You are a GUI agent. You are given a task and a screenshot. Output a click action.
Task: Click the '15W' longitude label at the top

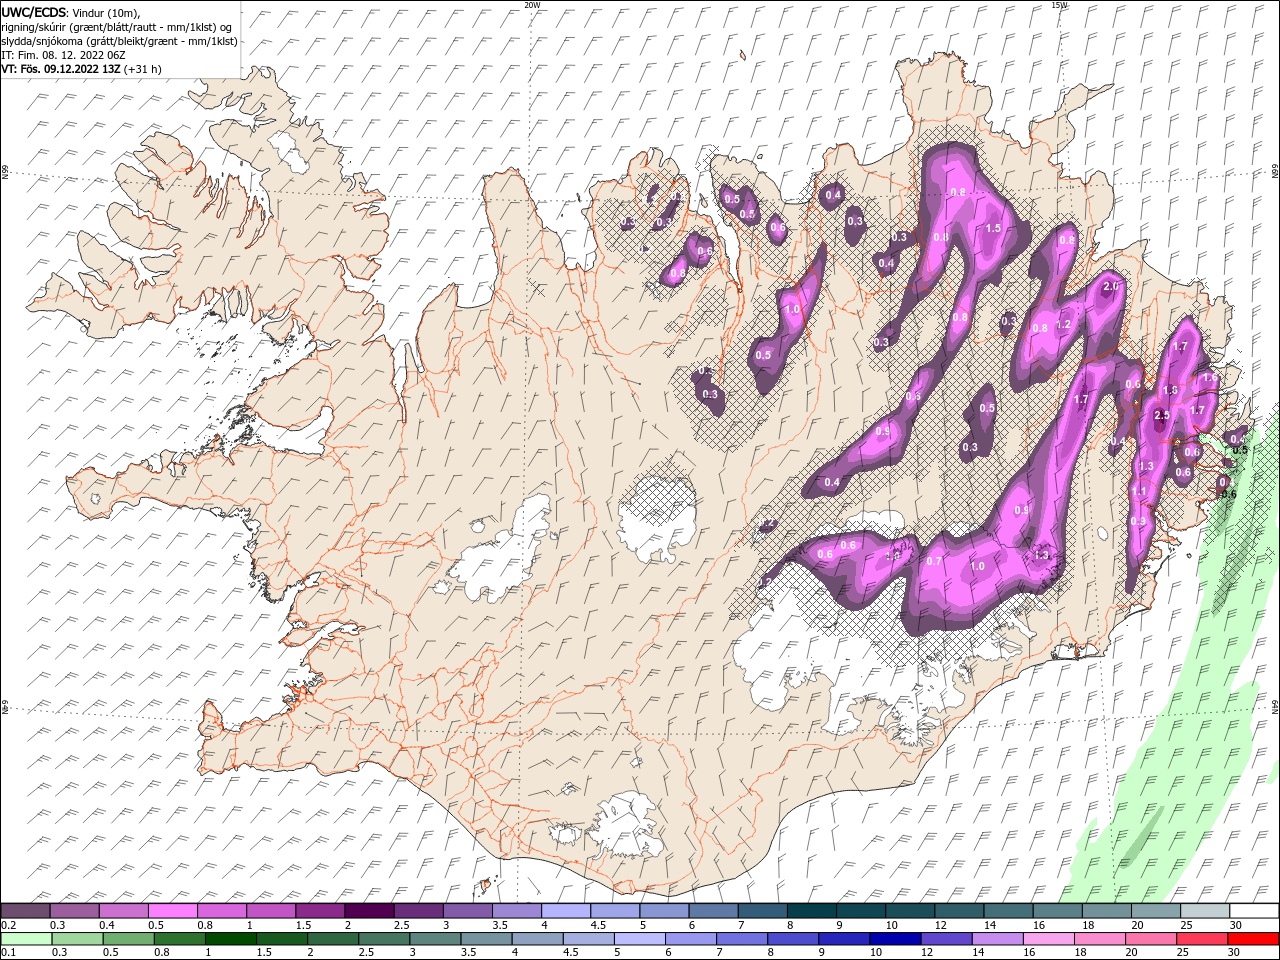pyautogui.click(x=1058, y=5)
